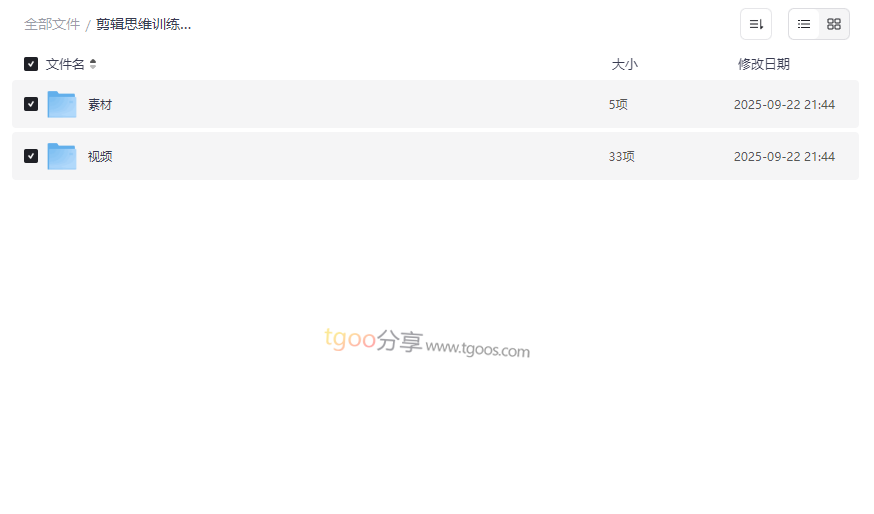Click the 修改日期 column header
Screen dimensions: 874x514
763,64
